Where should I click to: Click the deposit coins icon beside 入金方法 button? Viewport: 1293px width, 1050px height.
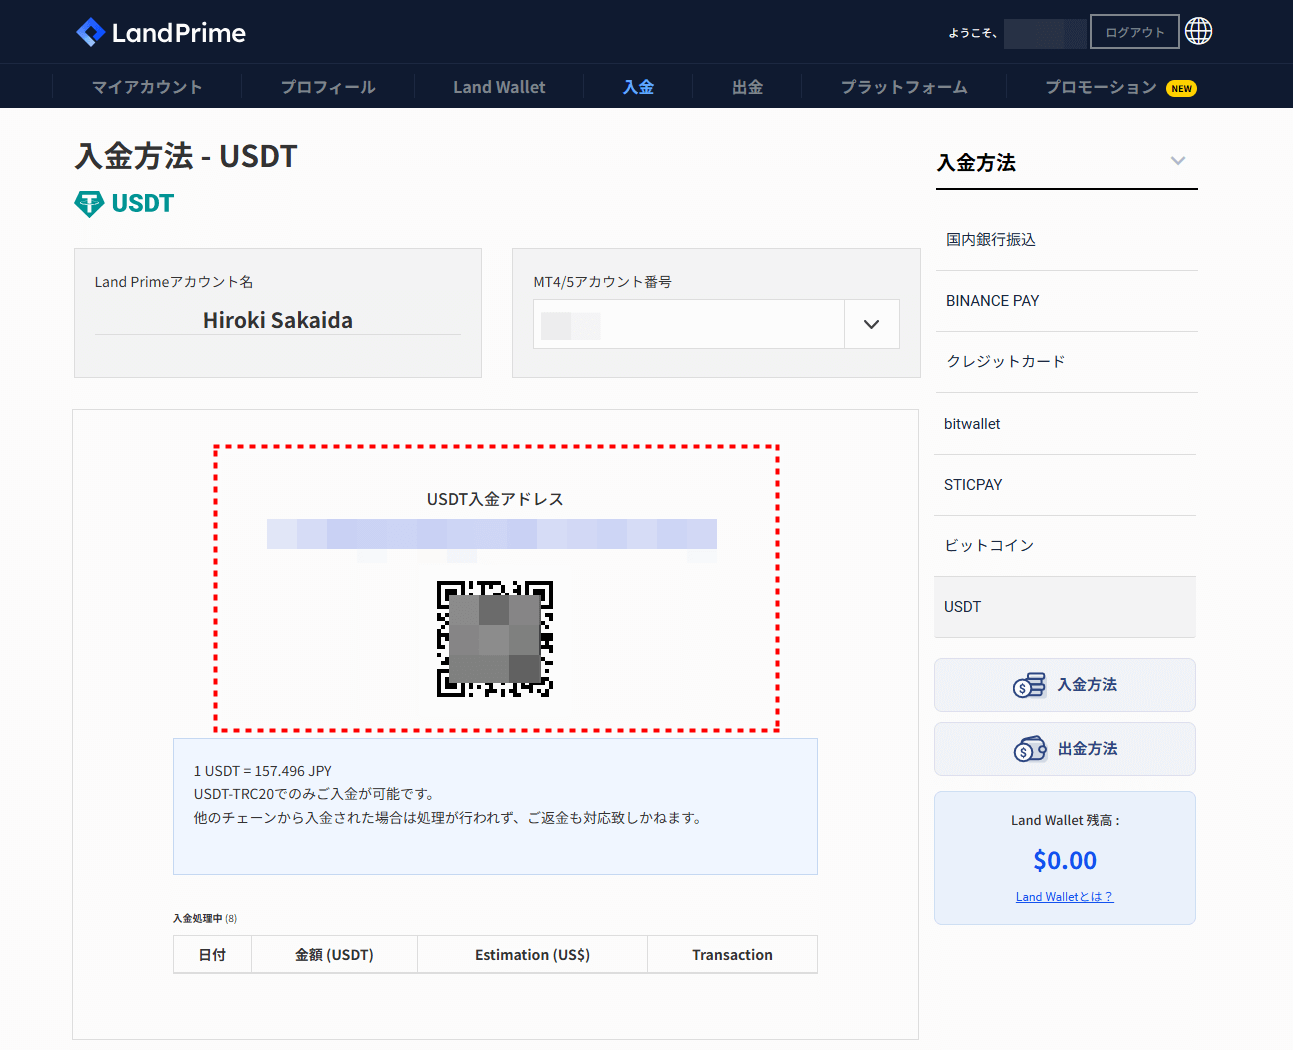1029,685
